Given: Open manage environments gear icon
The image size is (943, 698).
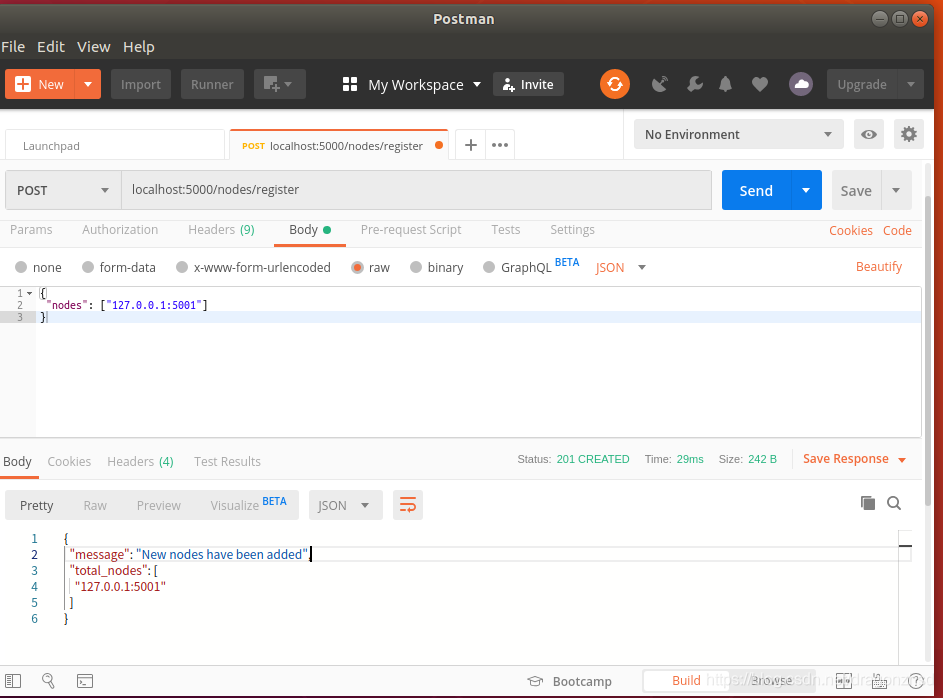Looking at the screenshot, I should [x=909, y=134].
